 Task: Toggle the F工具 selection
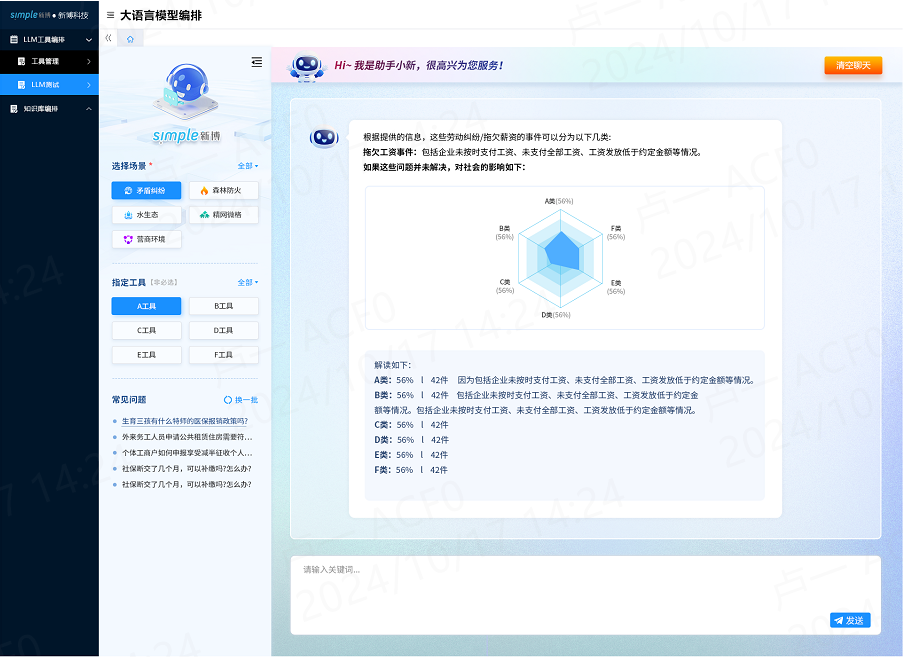pyautogui.click(x=224, y=354)
